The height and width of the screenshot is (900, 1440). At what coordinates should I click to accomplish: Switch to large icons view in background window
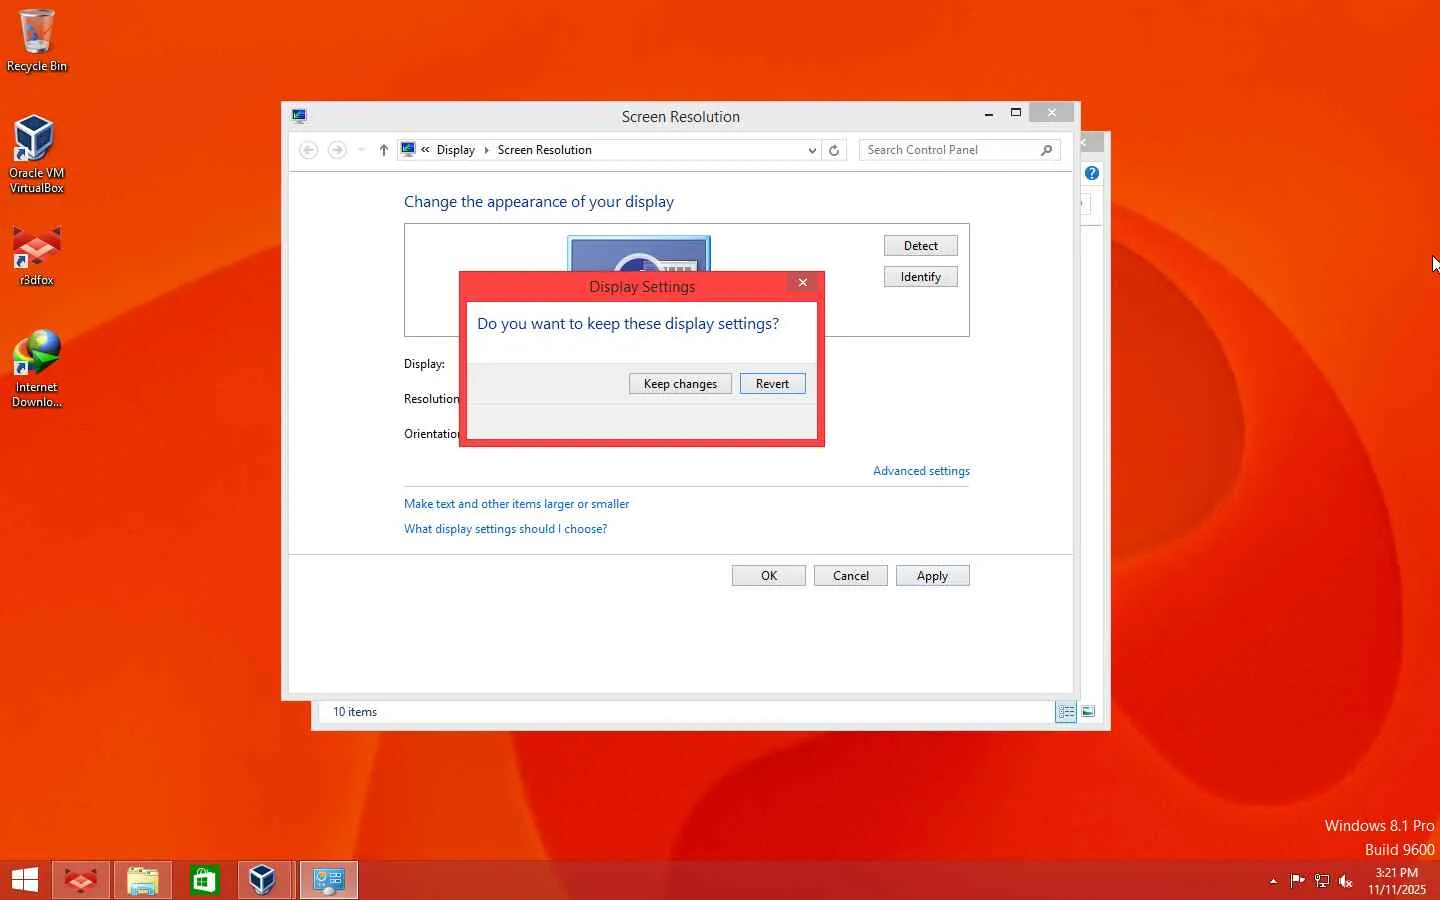(x=1088, y=712)
